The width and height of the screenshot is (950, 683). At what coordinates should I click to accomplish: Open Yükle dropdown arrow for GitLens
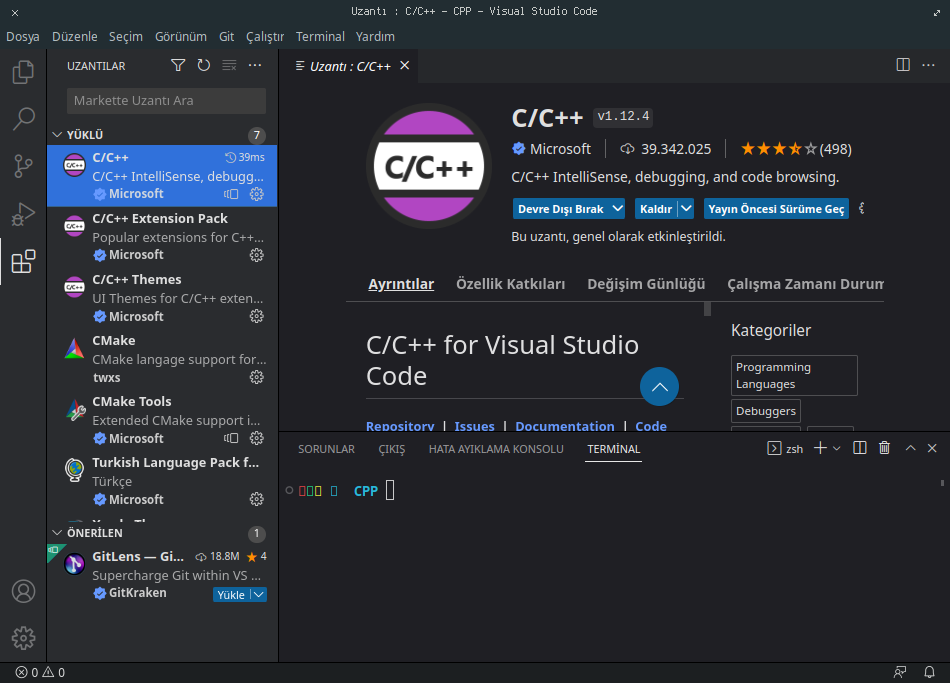[x=259, y=595]
